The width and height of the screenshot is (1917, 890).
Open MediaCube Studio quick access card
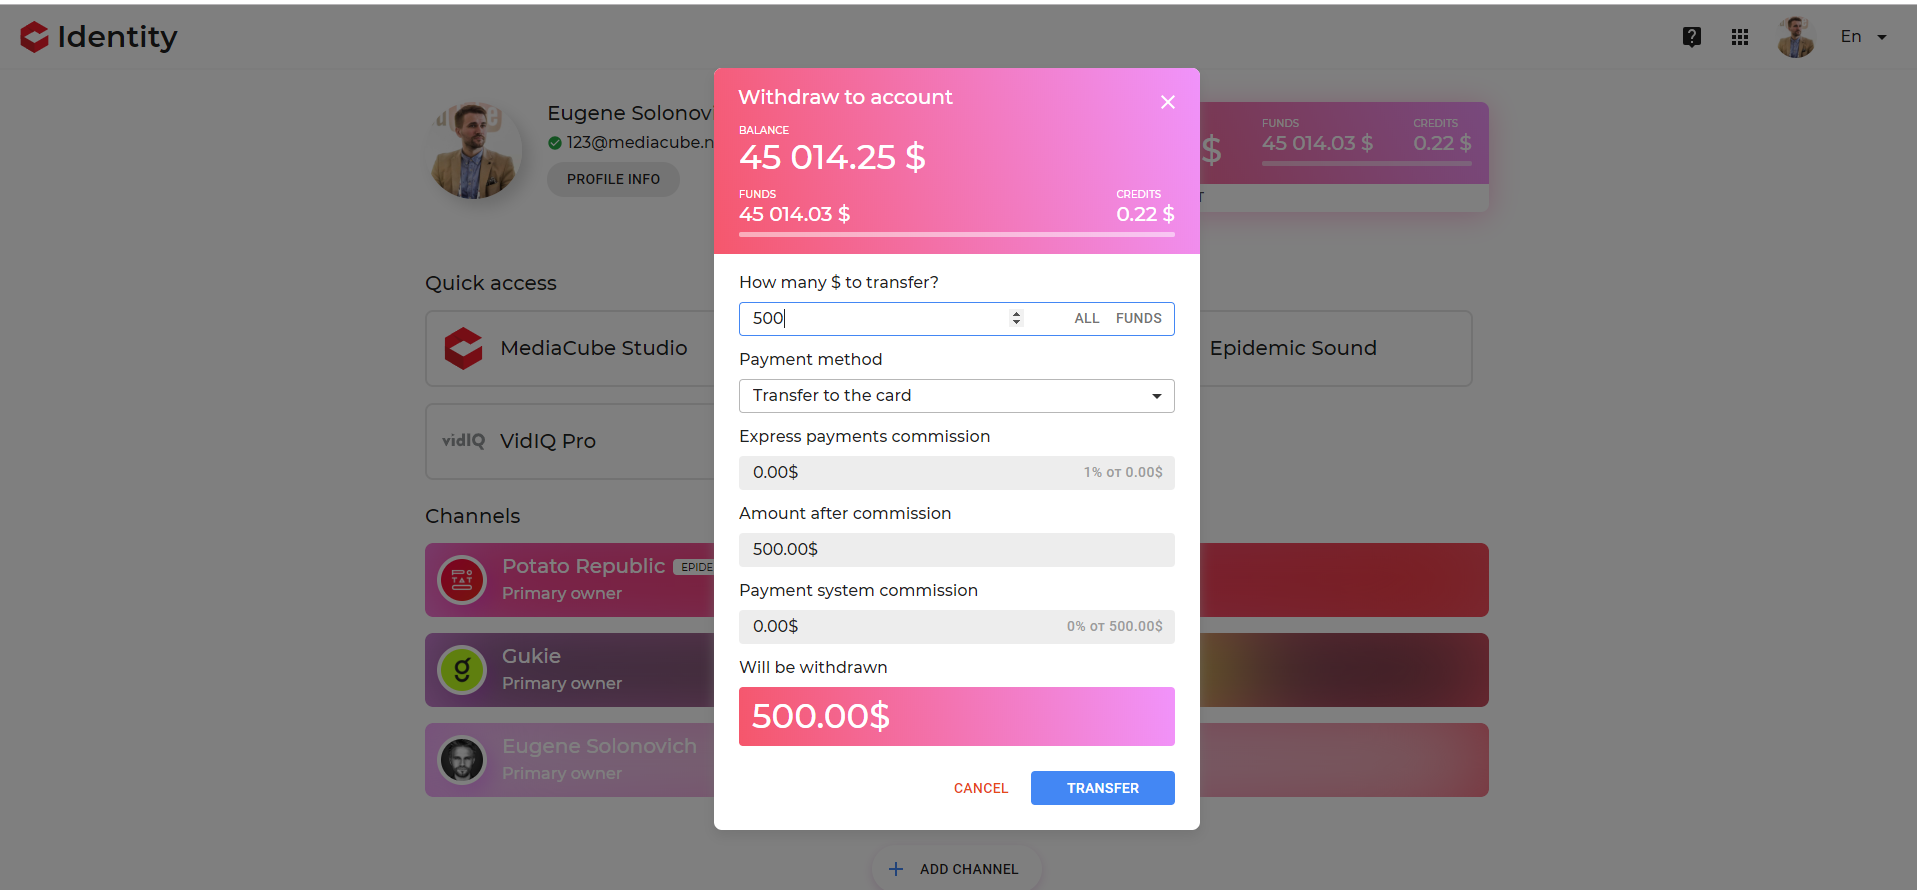(570, 348)
